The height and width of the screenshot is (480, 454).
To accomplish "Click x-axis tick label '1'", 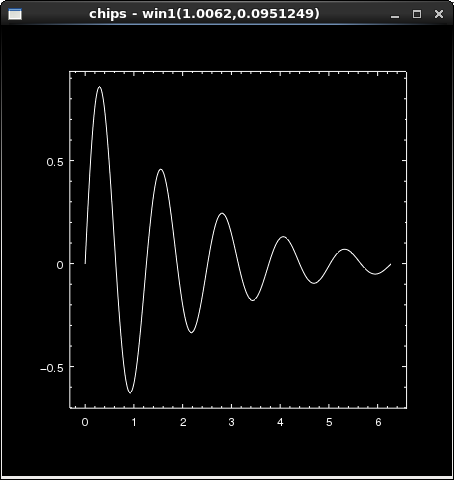I will point(134,422).
